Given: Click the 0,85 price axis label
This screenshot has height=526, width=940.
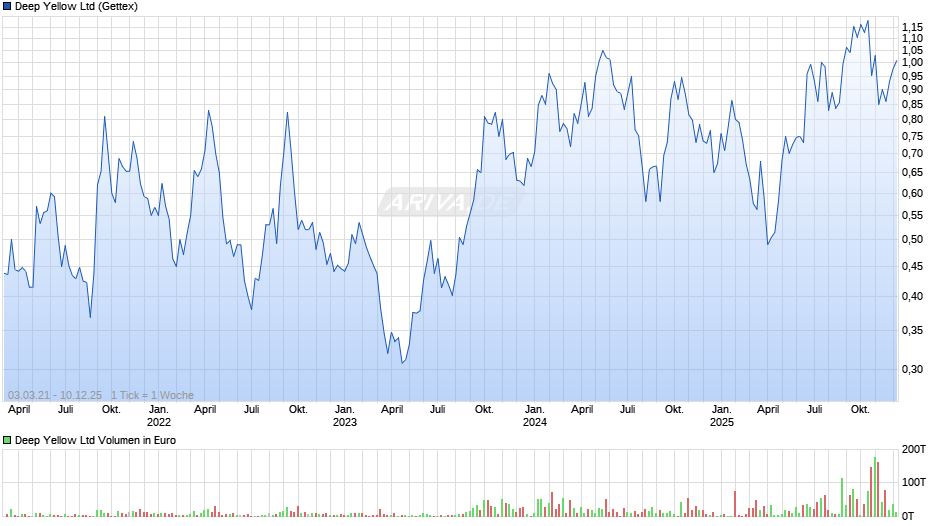Looking at the screenshot, I should pyautogui.click(x=912, y=104).
